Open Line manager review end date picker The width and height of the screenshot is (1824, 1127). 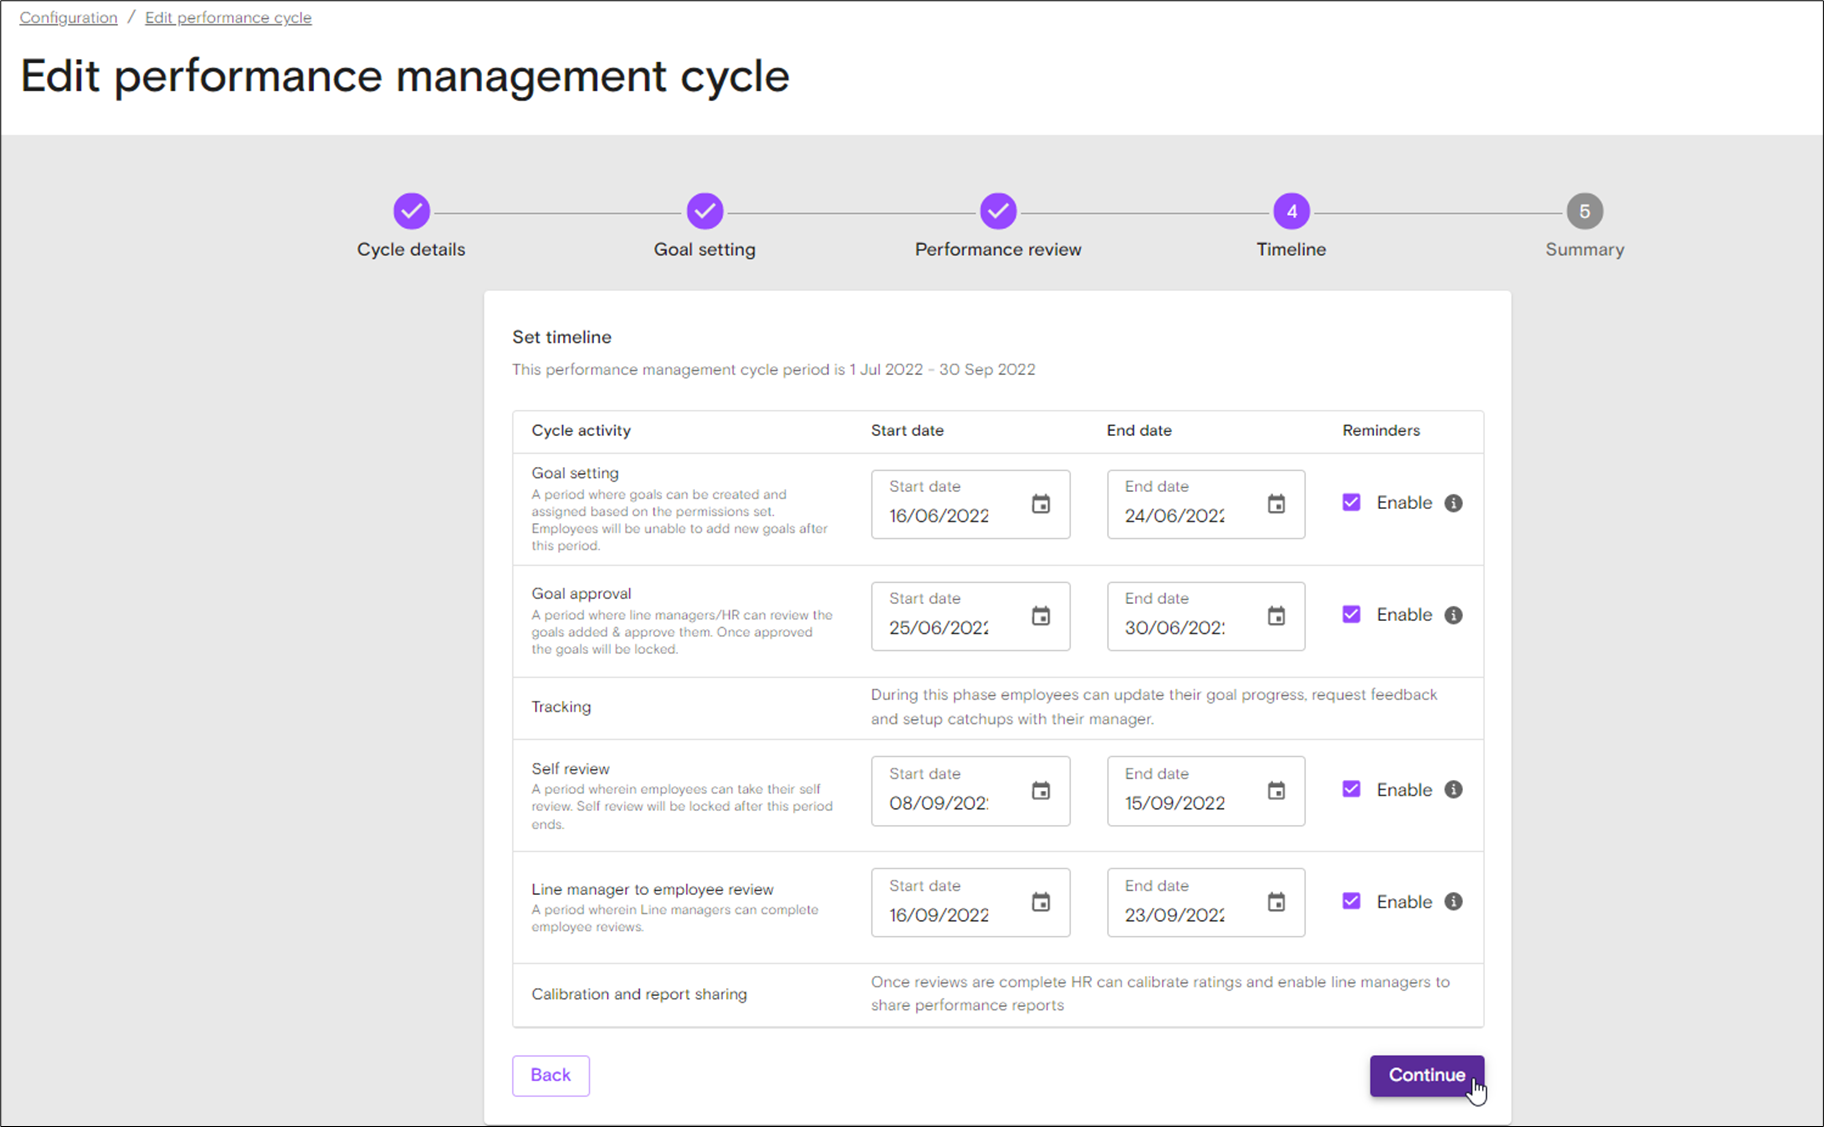[x=1276, y=902]
